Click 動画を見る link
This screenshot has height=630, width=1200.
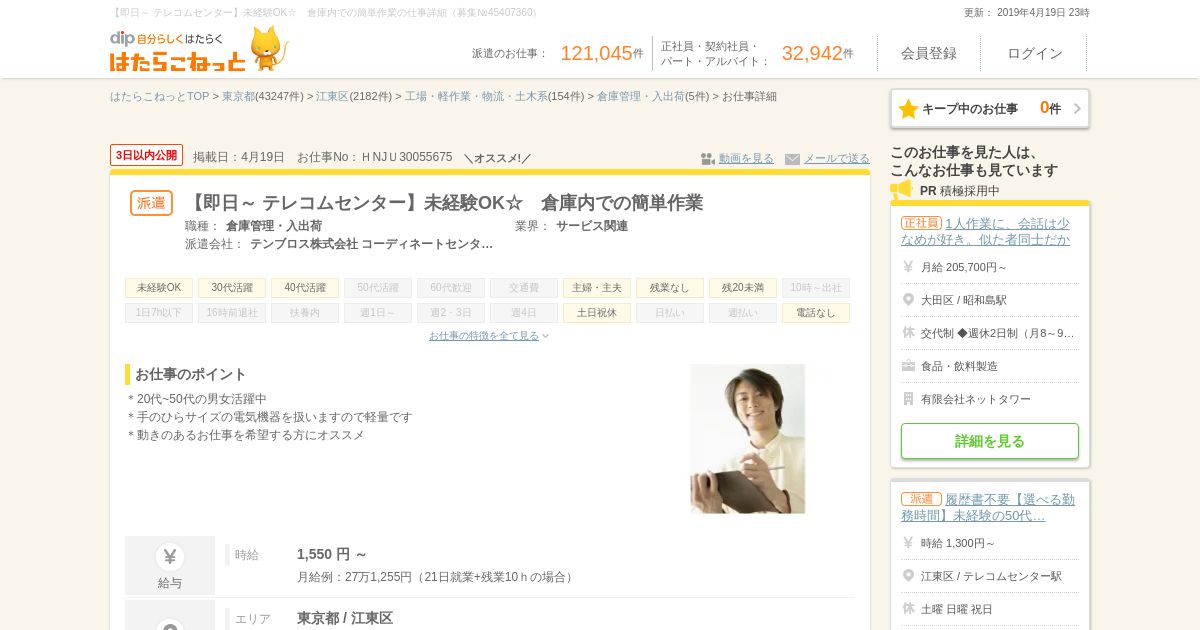746,159
